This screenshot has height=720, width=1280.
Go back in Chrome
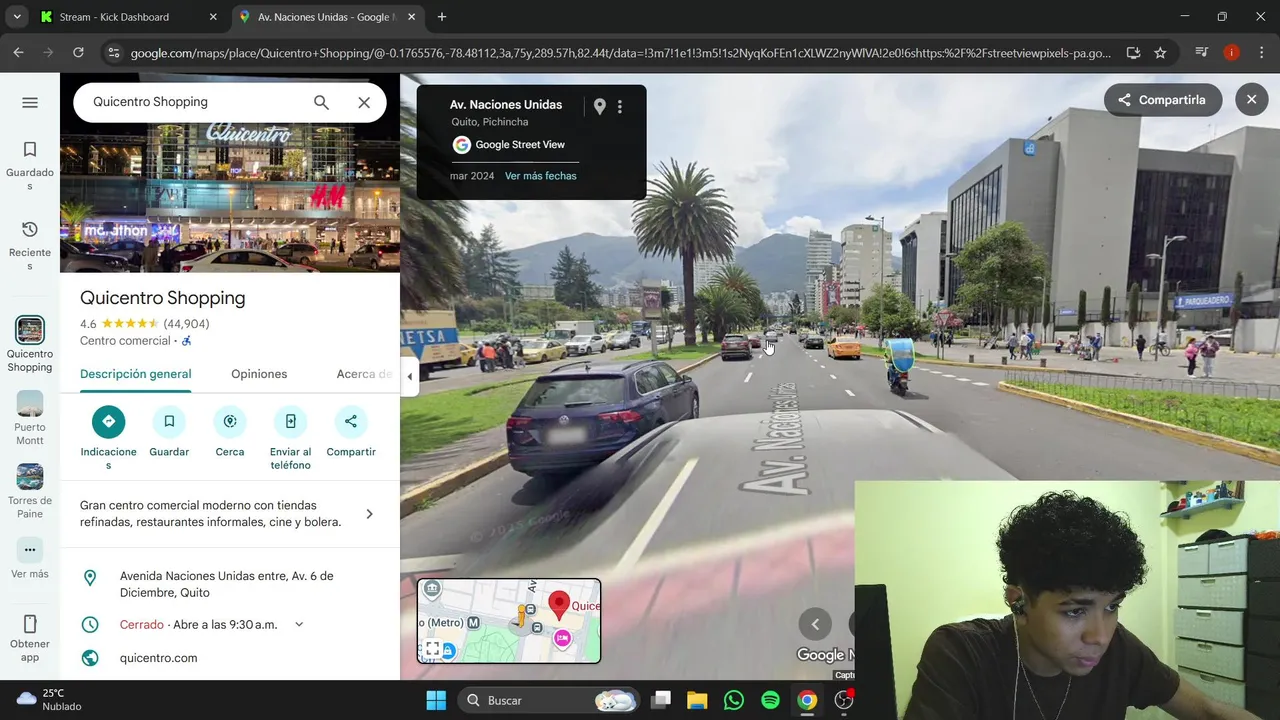(x=18, y=53)
